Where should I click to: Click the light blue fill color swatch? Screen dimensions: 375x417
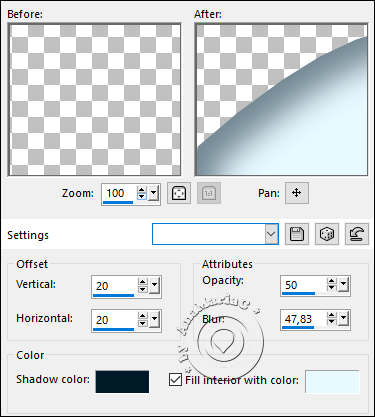[332, 382]
